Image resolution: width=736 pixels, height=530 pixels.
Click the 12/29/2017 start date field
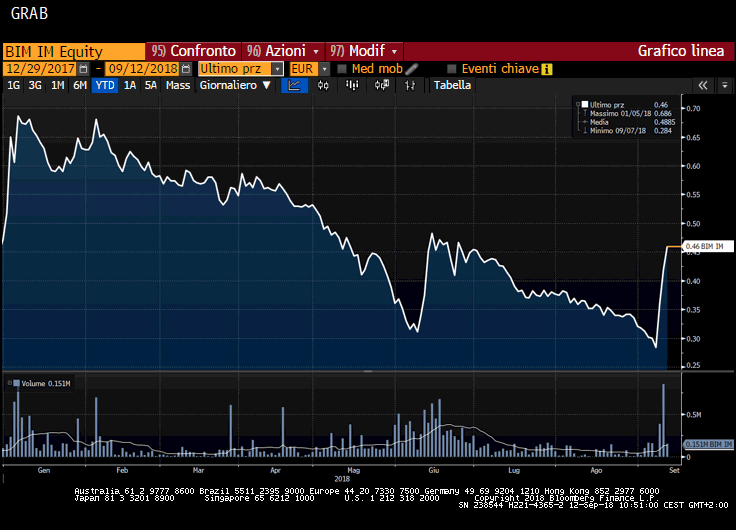[40, 69]
